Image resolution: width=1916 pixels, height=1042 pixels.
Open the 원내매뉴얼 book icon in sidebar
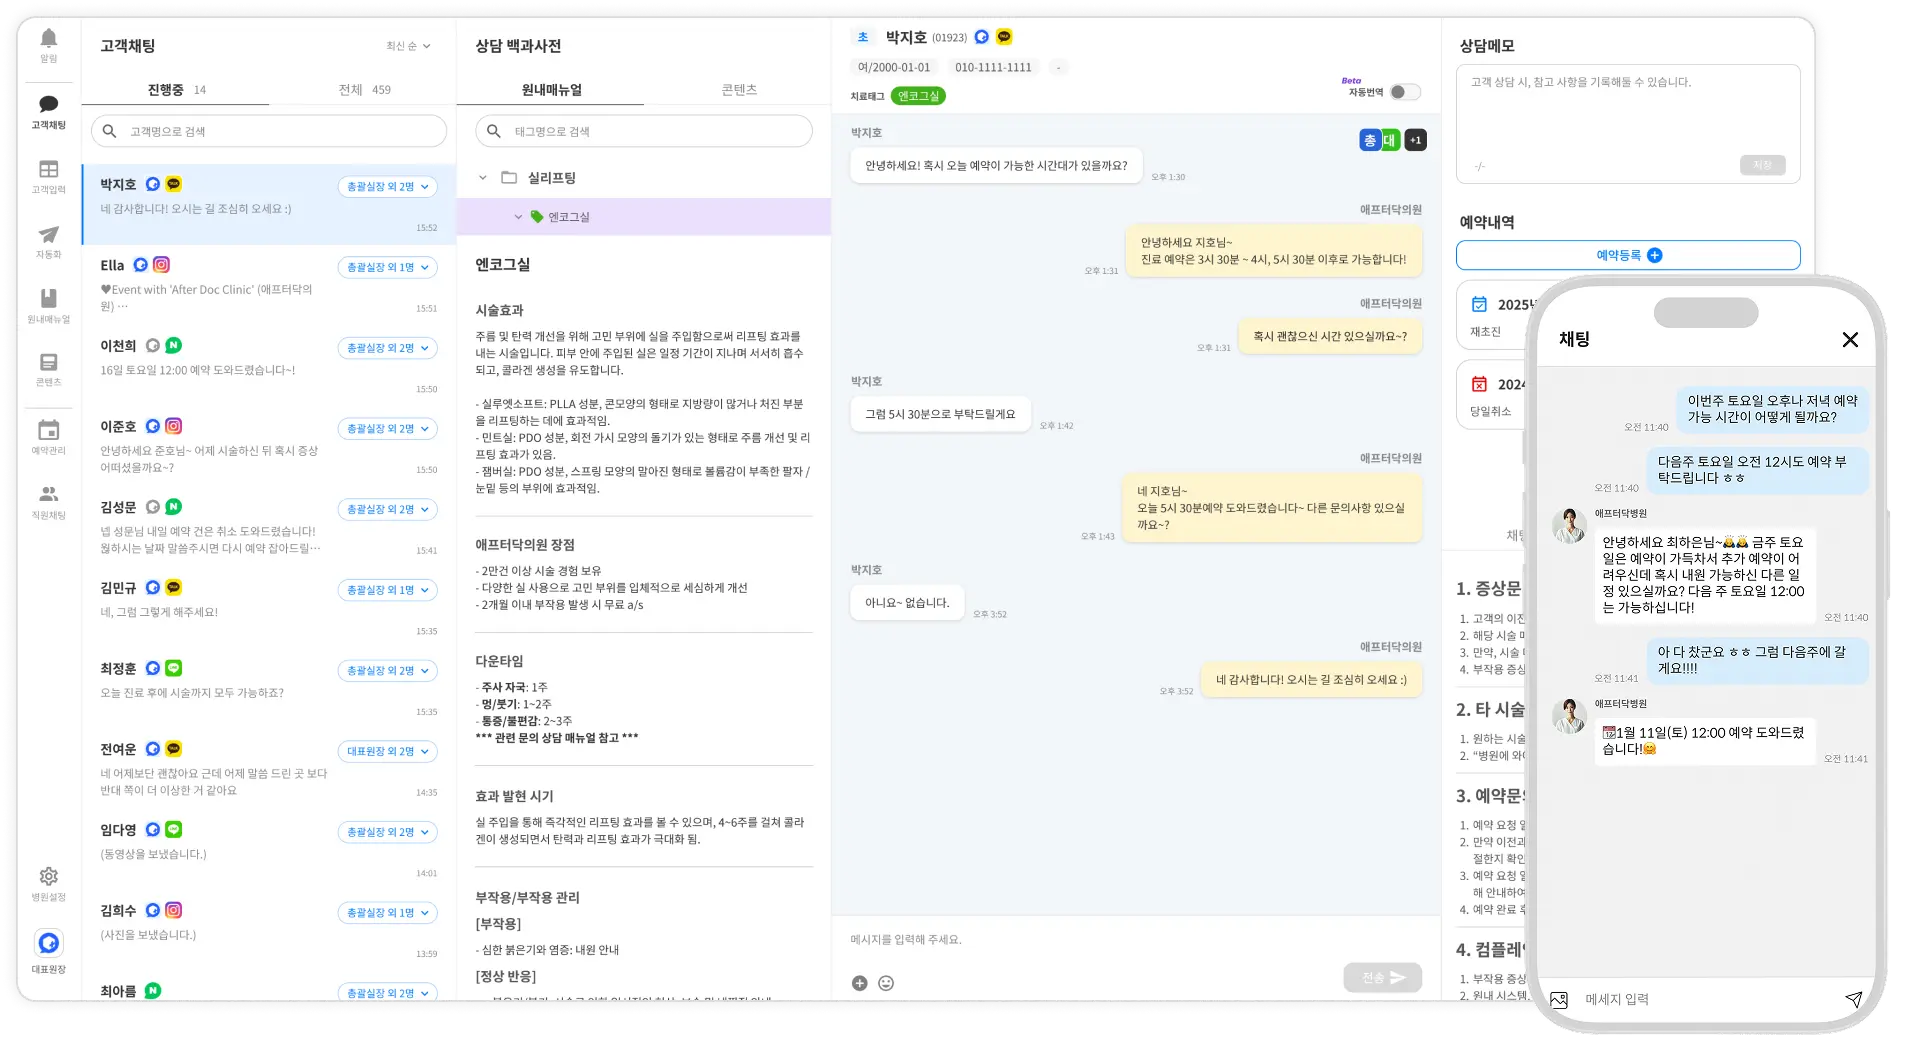[48, 298]
